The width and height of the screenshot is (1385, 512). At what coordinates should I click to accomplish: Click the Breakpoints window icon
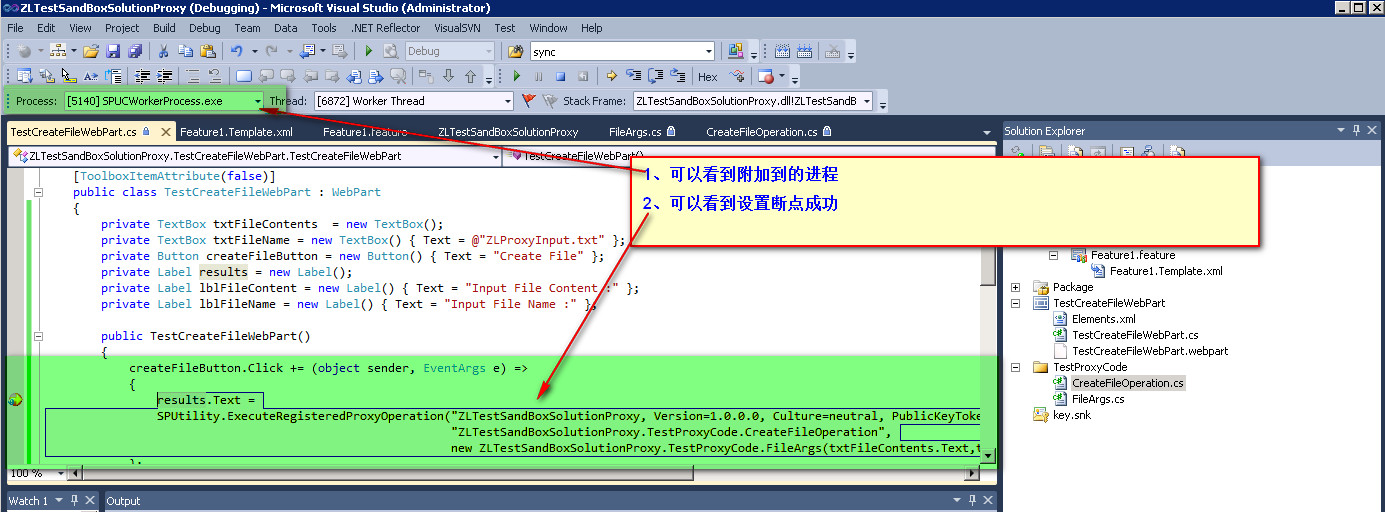[x=766, y=76]
